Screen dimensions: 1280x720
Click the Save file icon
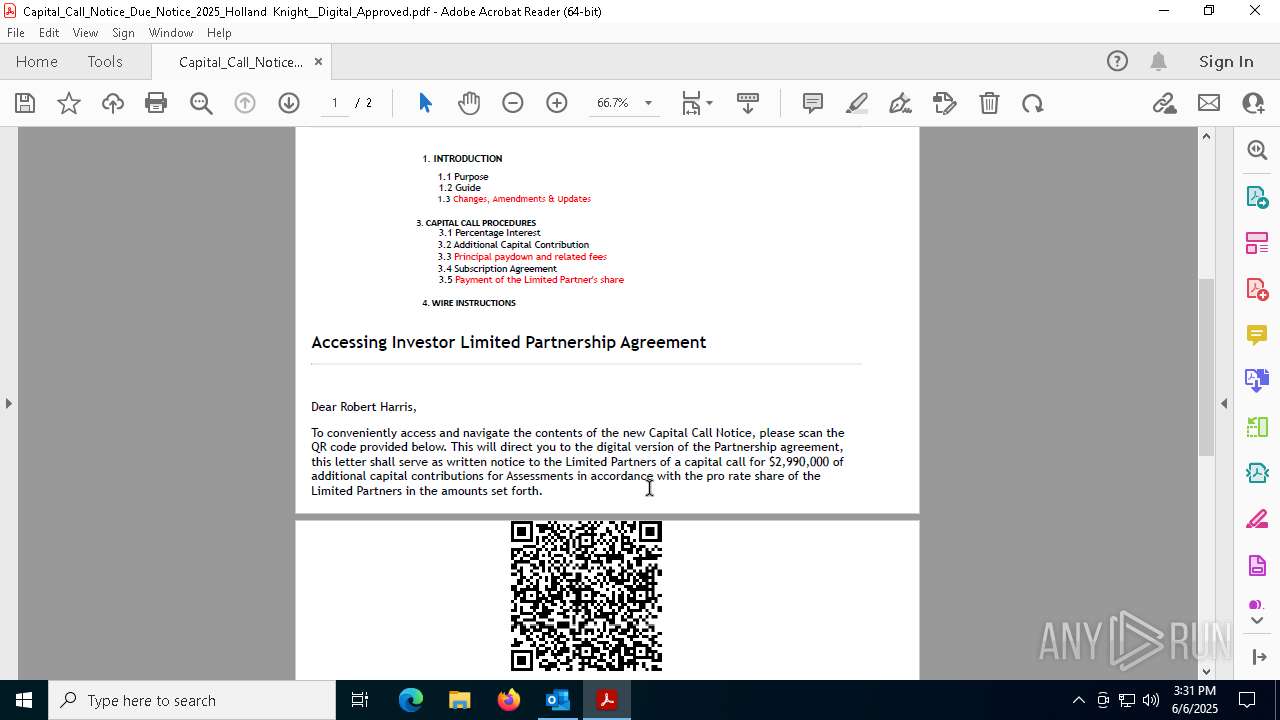pyautogui.click(x=25, y=103)
